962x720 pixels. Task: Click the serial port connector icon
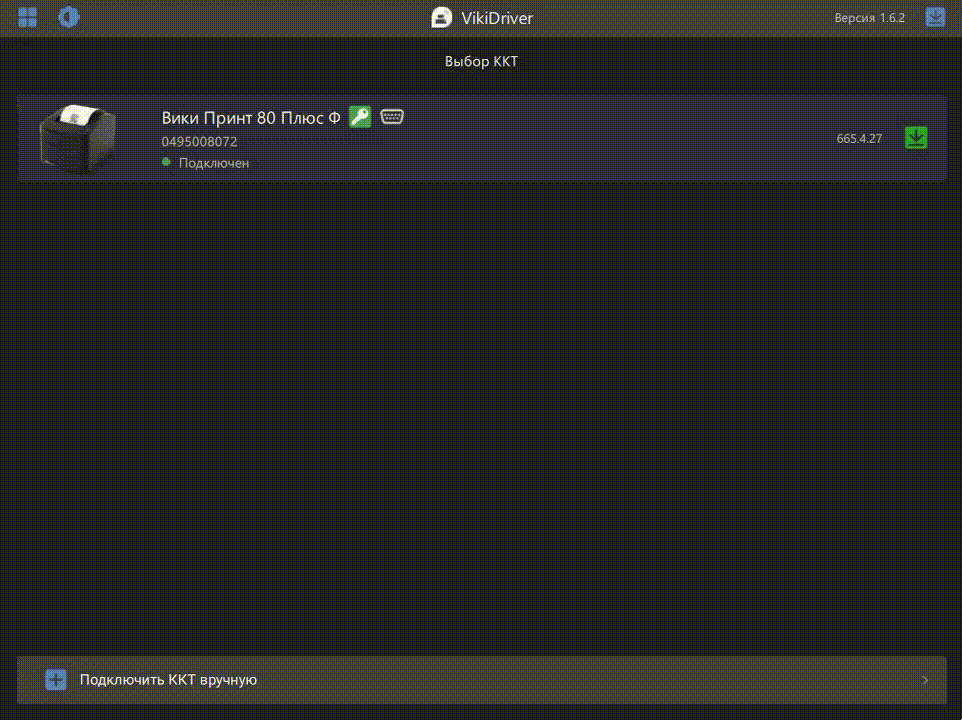click(x=392, y=116)
